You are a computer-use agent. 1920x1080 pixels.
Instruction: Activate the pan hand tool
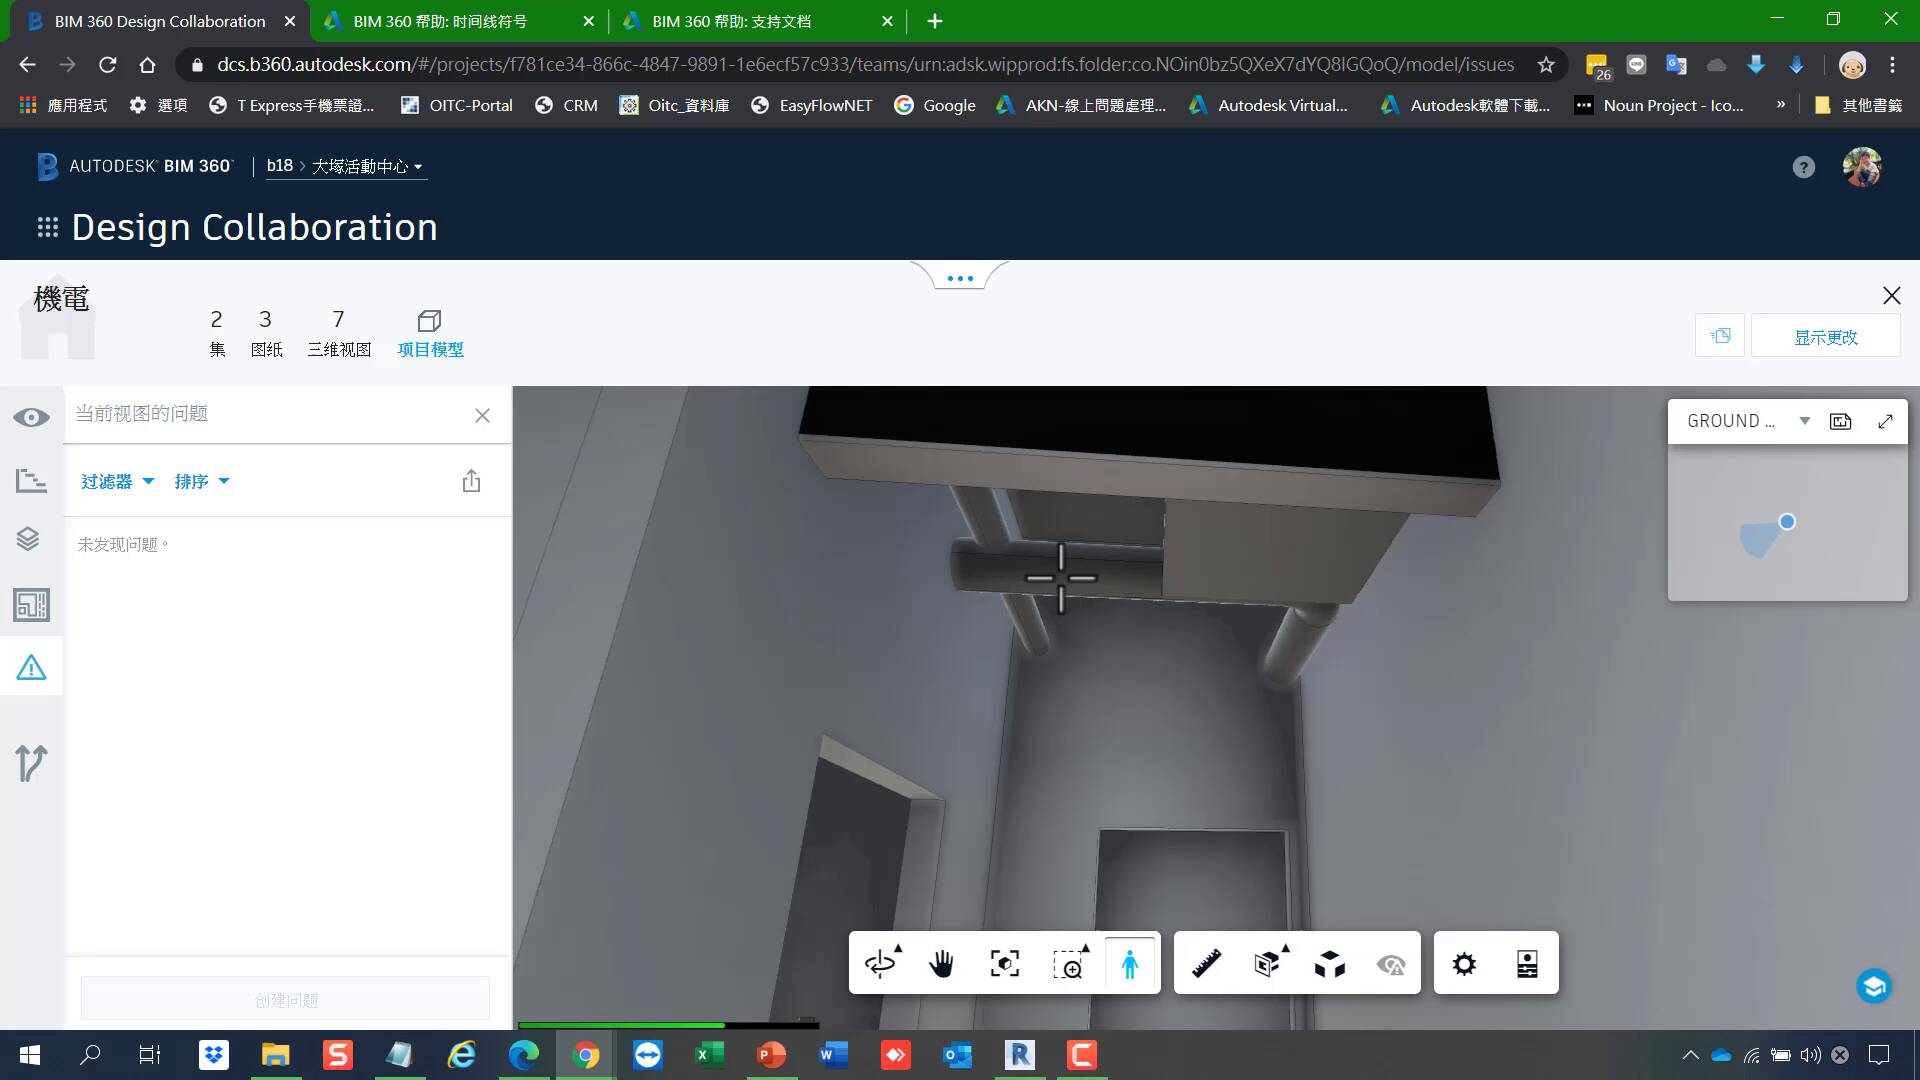[942, 964]
